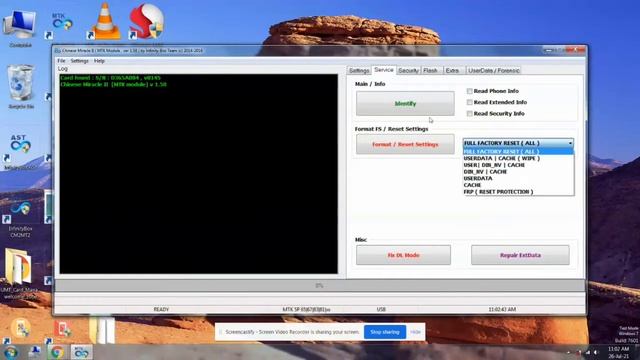Click the Identify button
Screen dimensions: 640x360
coord(405,103)
